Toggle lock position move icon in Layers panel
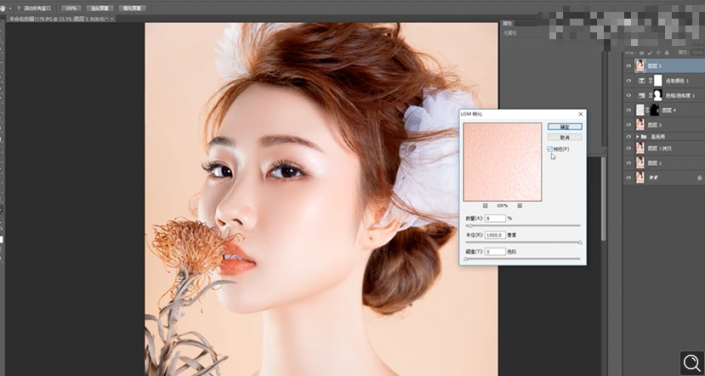The image size is (705, 376). coord(658,53)
